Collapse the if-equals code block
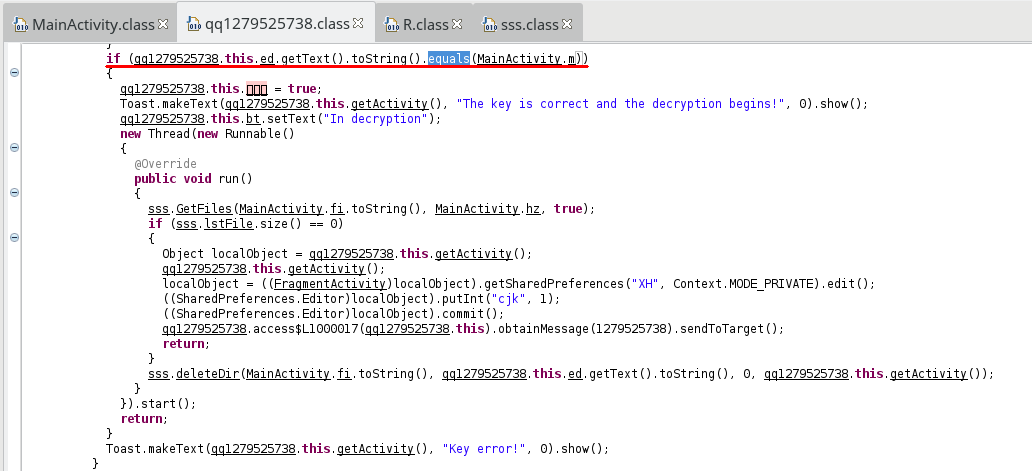 coord(14,73)
